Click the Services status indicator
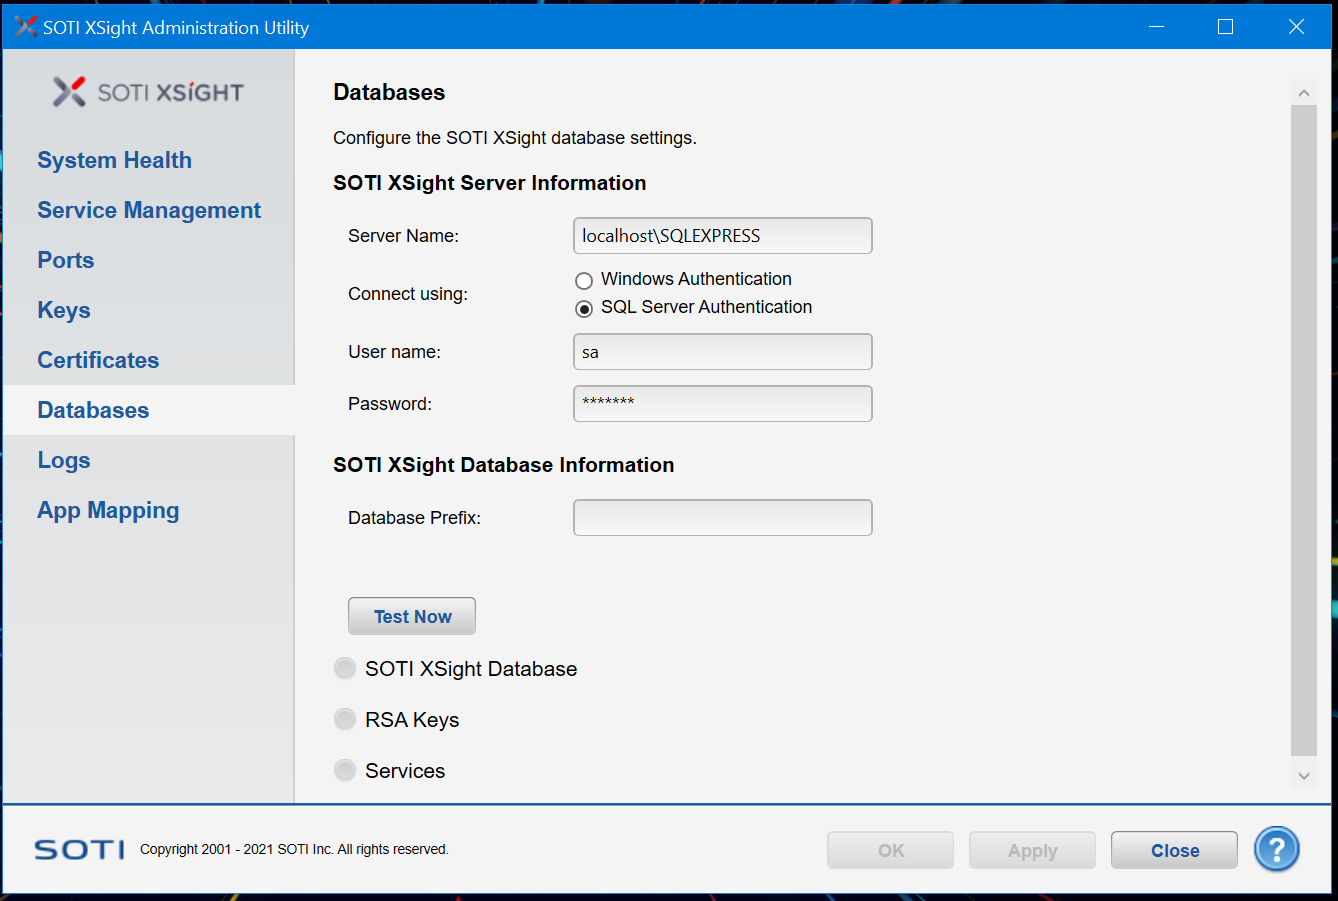 pos(345,770)
